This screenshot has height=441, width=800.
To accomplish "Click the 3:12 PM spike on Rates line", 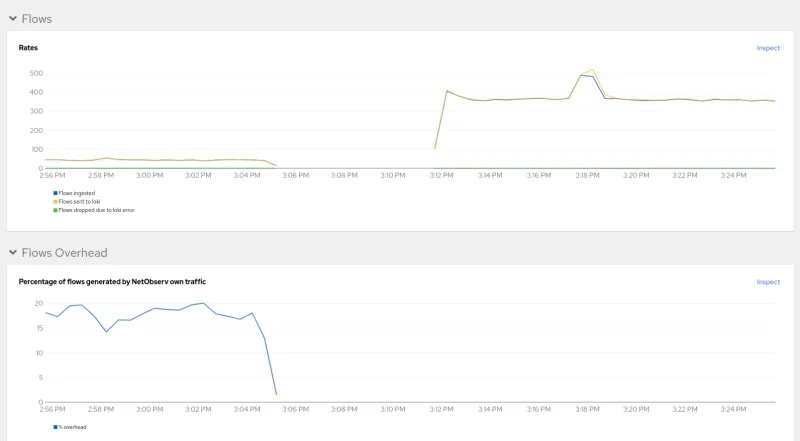I will [447, 91].
